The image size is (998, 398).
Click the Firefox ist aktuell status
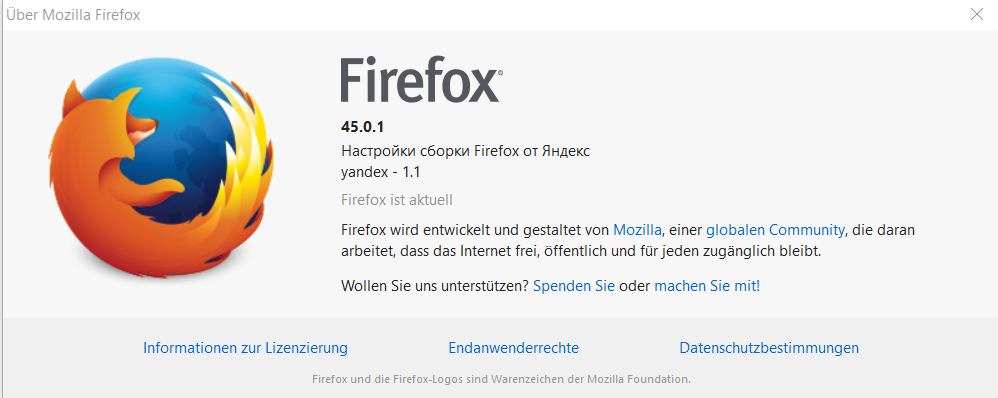coord(397,200)
